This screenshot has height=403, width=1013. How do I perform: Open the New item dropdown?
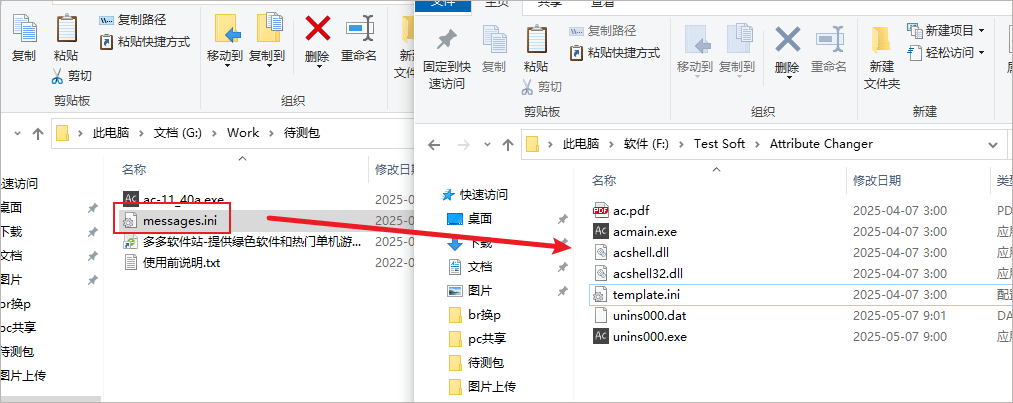946,30
